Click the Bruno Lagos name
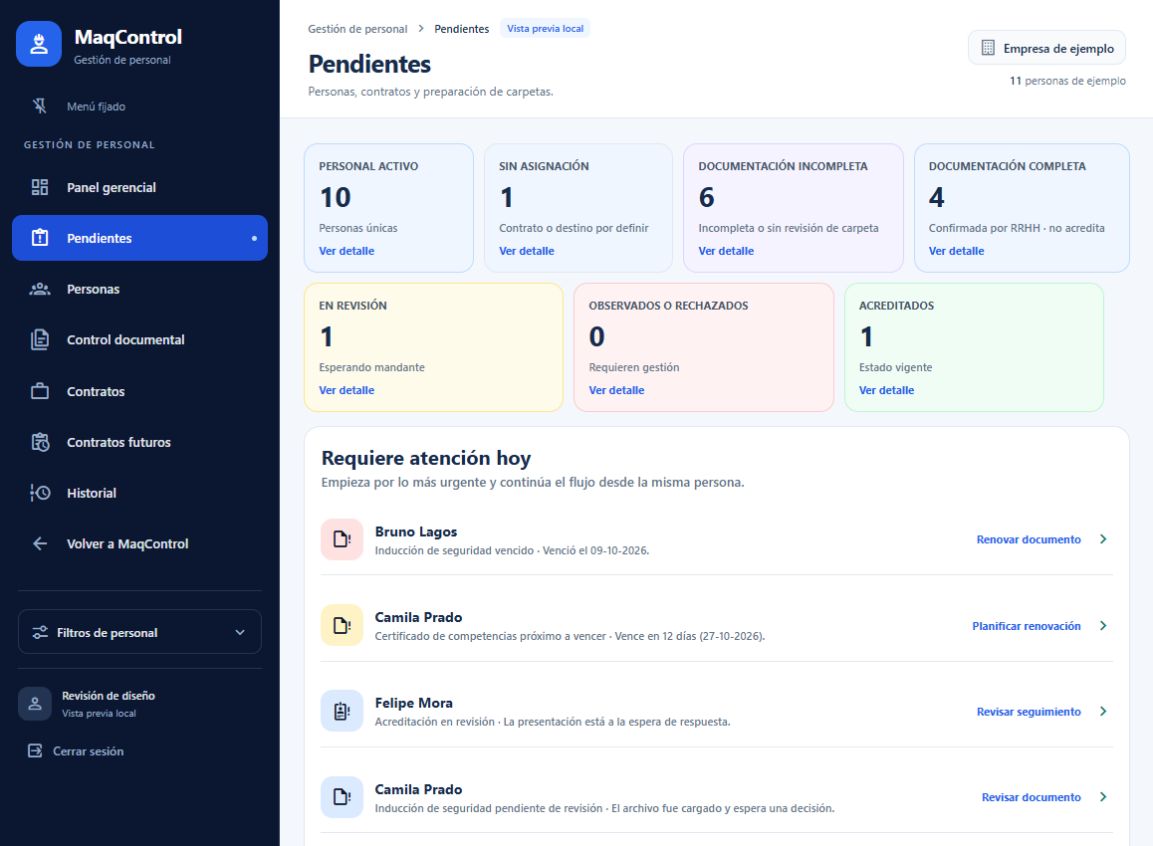This screenshot has width=1153, height=846. pos(415,531)
